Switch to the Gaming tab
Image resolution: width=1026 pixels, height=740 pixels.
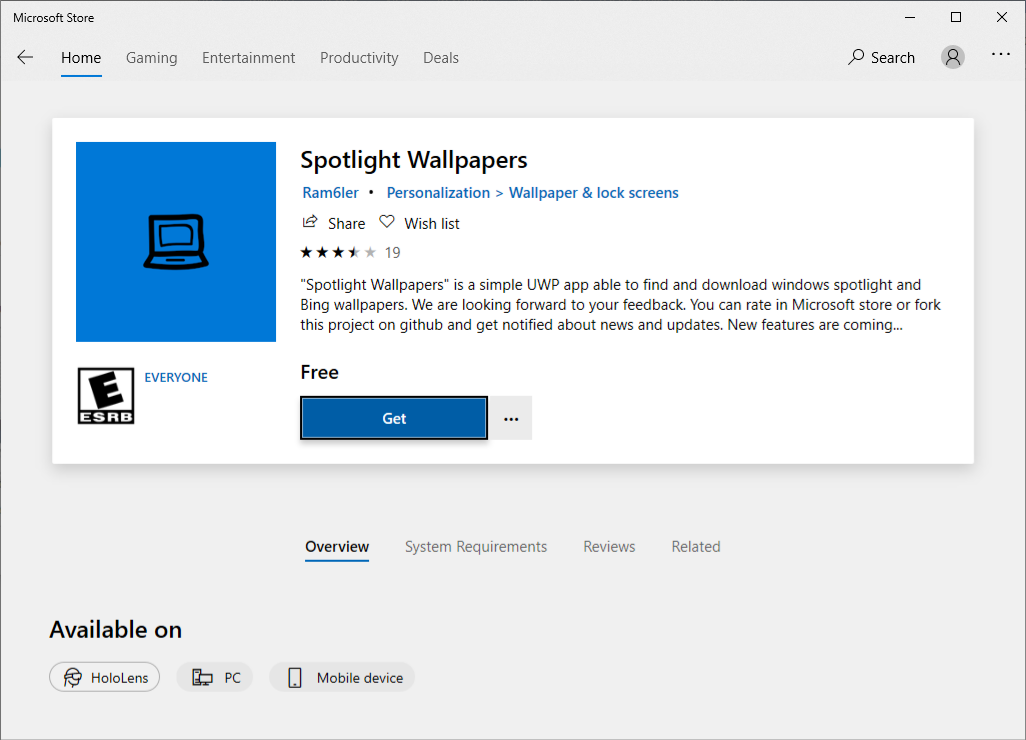click(152, 58)
